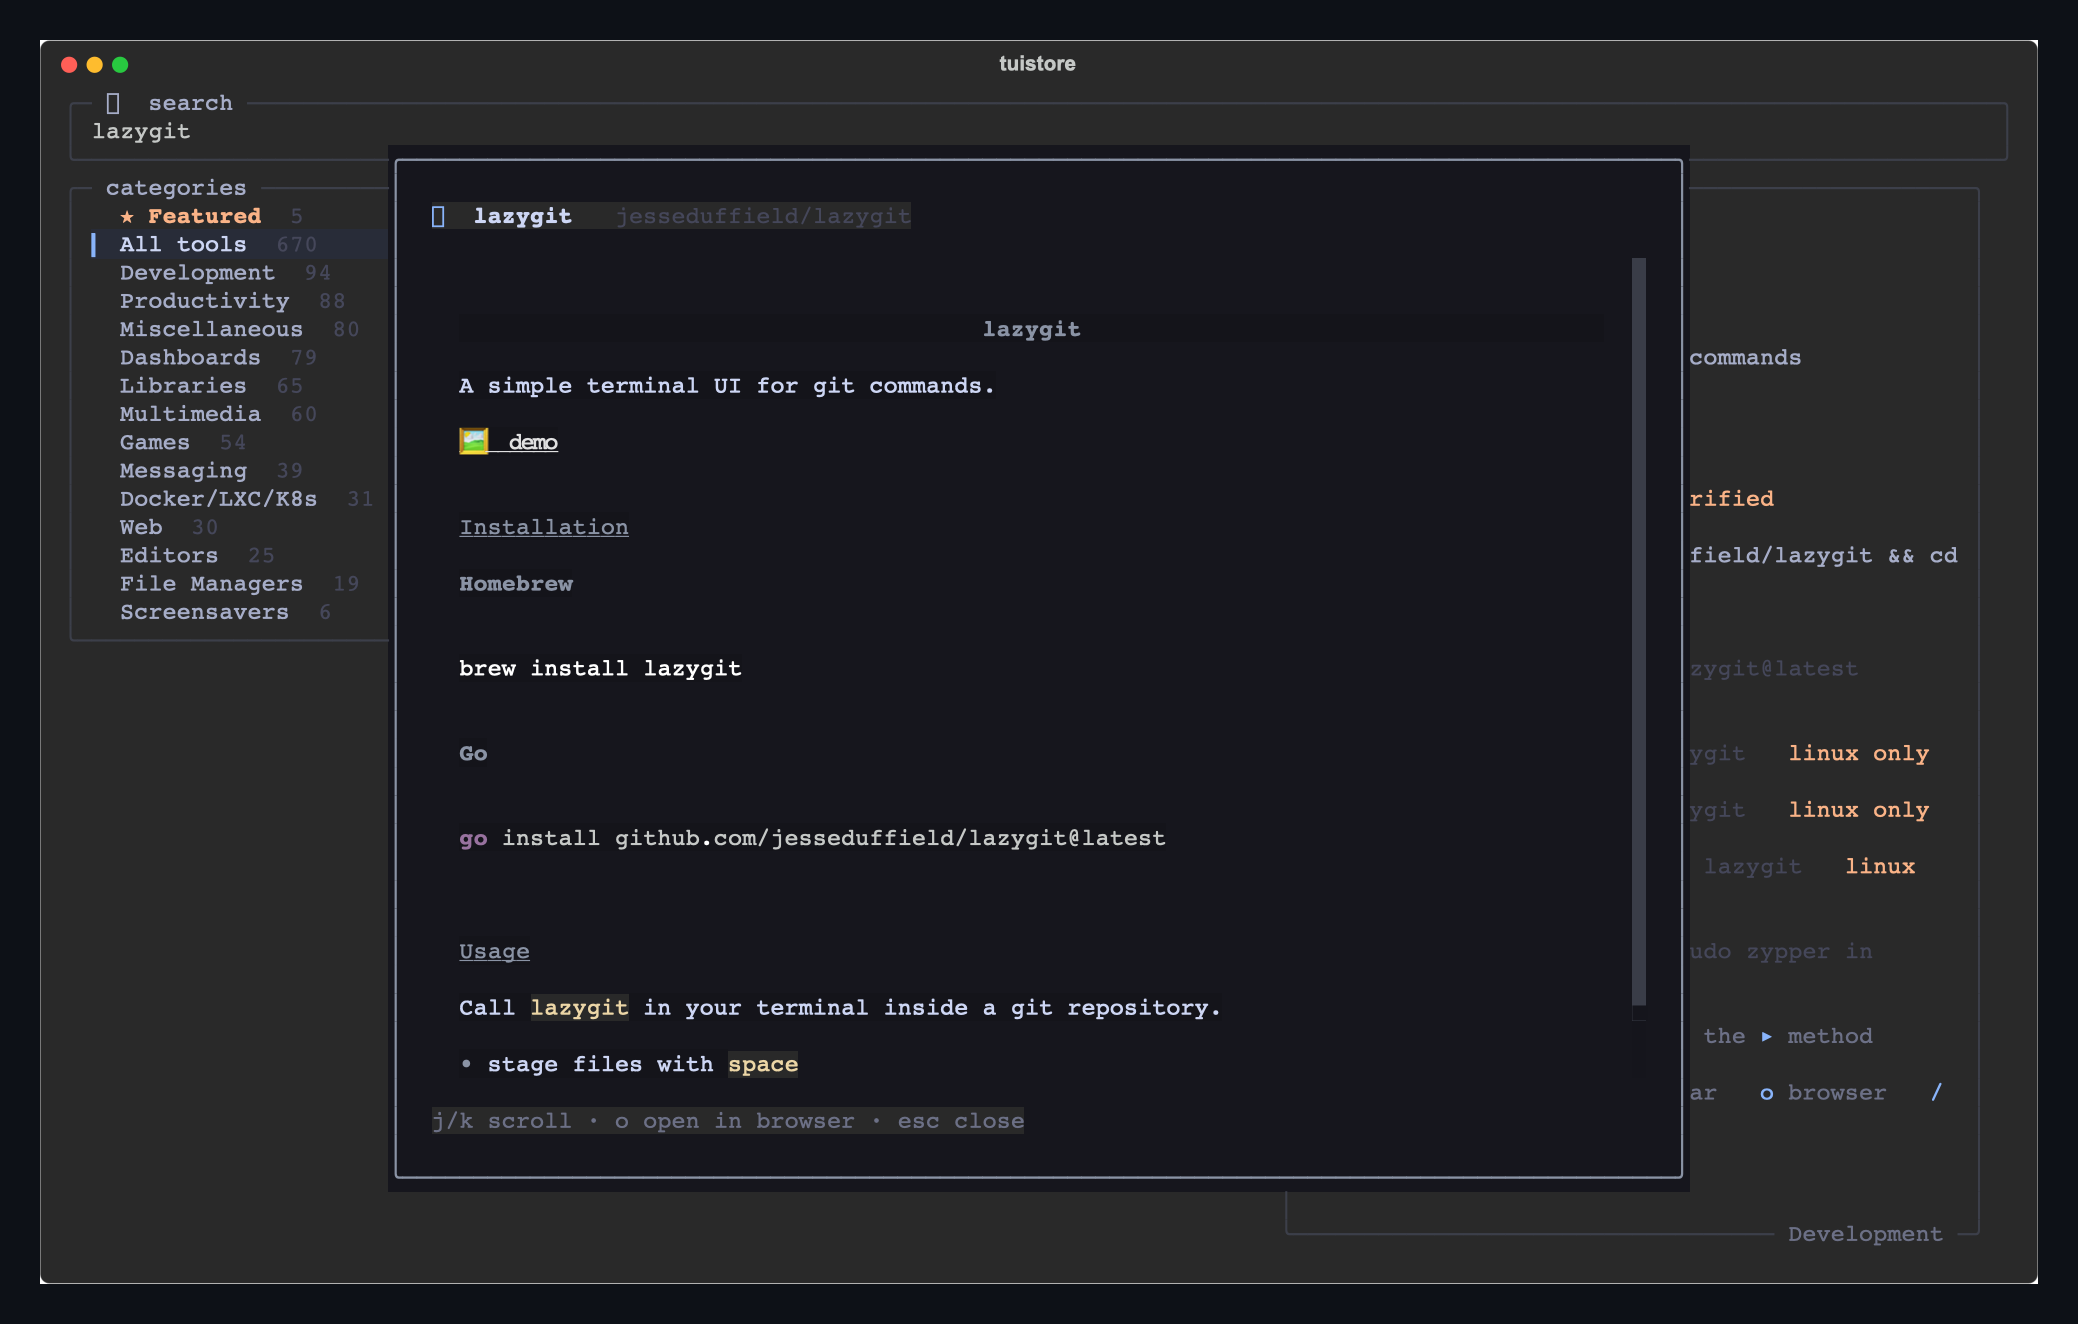Click 'esc close' hint in footer

click(960, 1121)
